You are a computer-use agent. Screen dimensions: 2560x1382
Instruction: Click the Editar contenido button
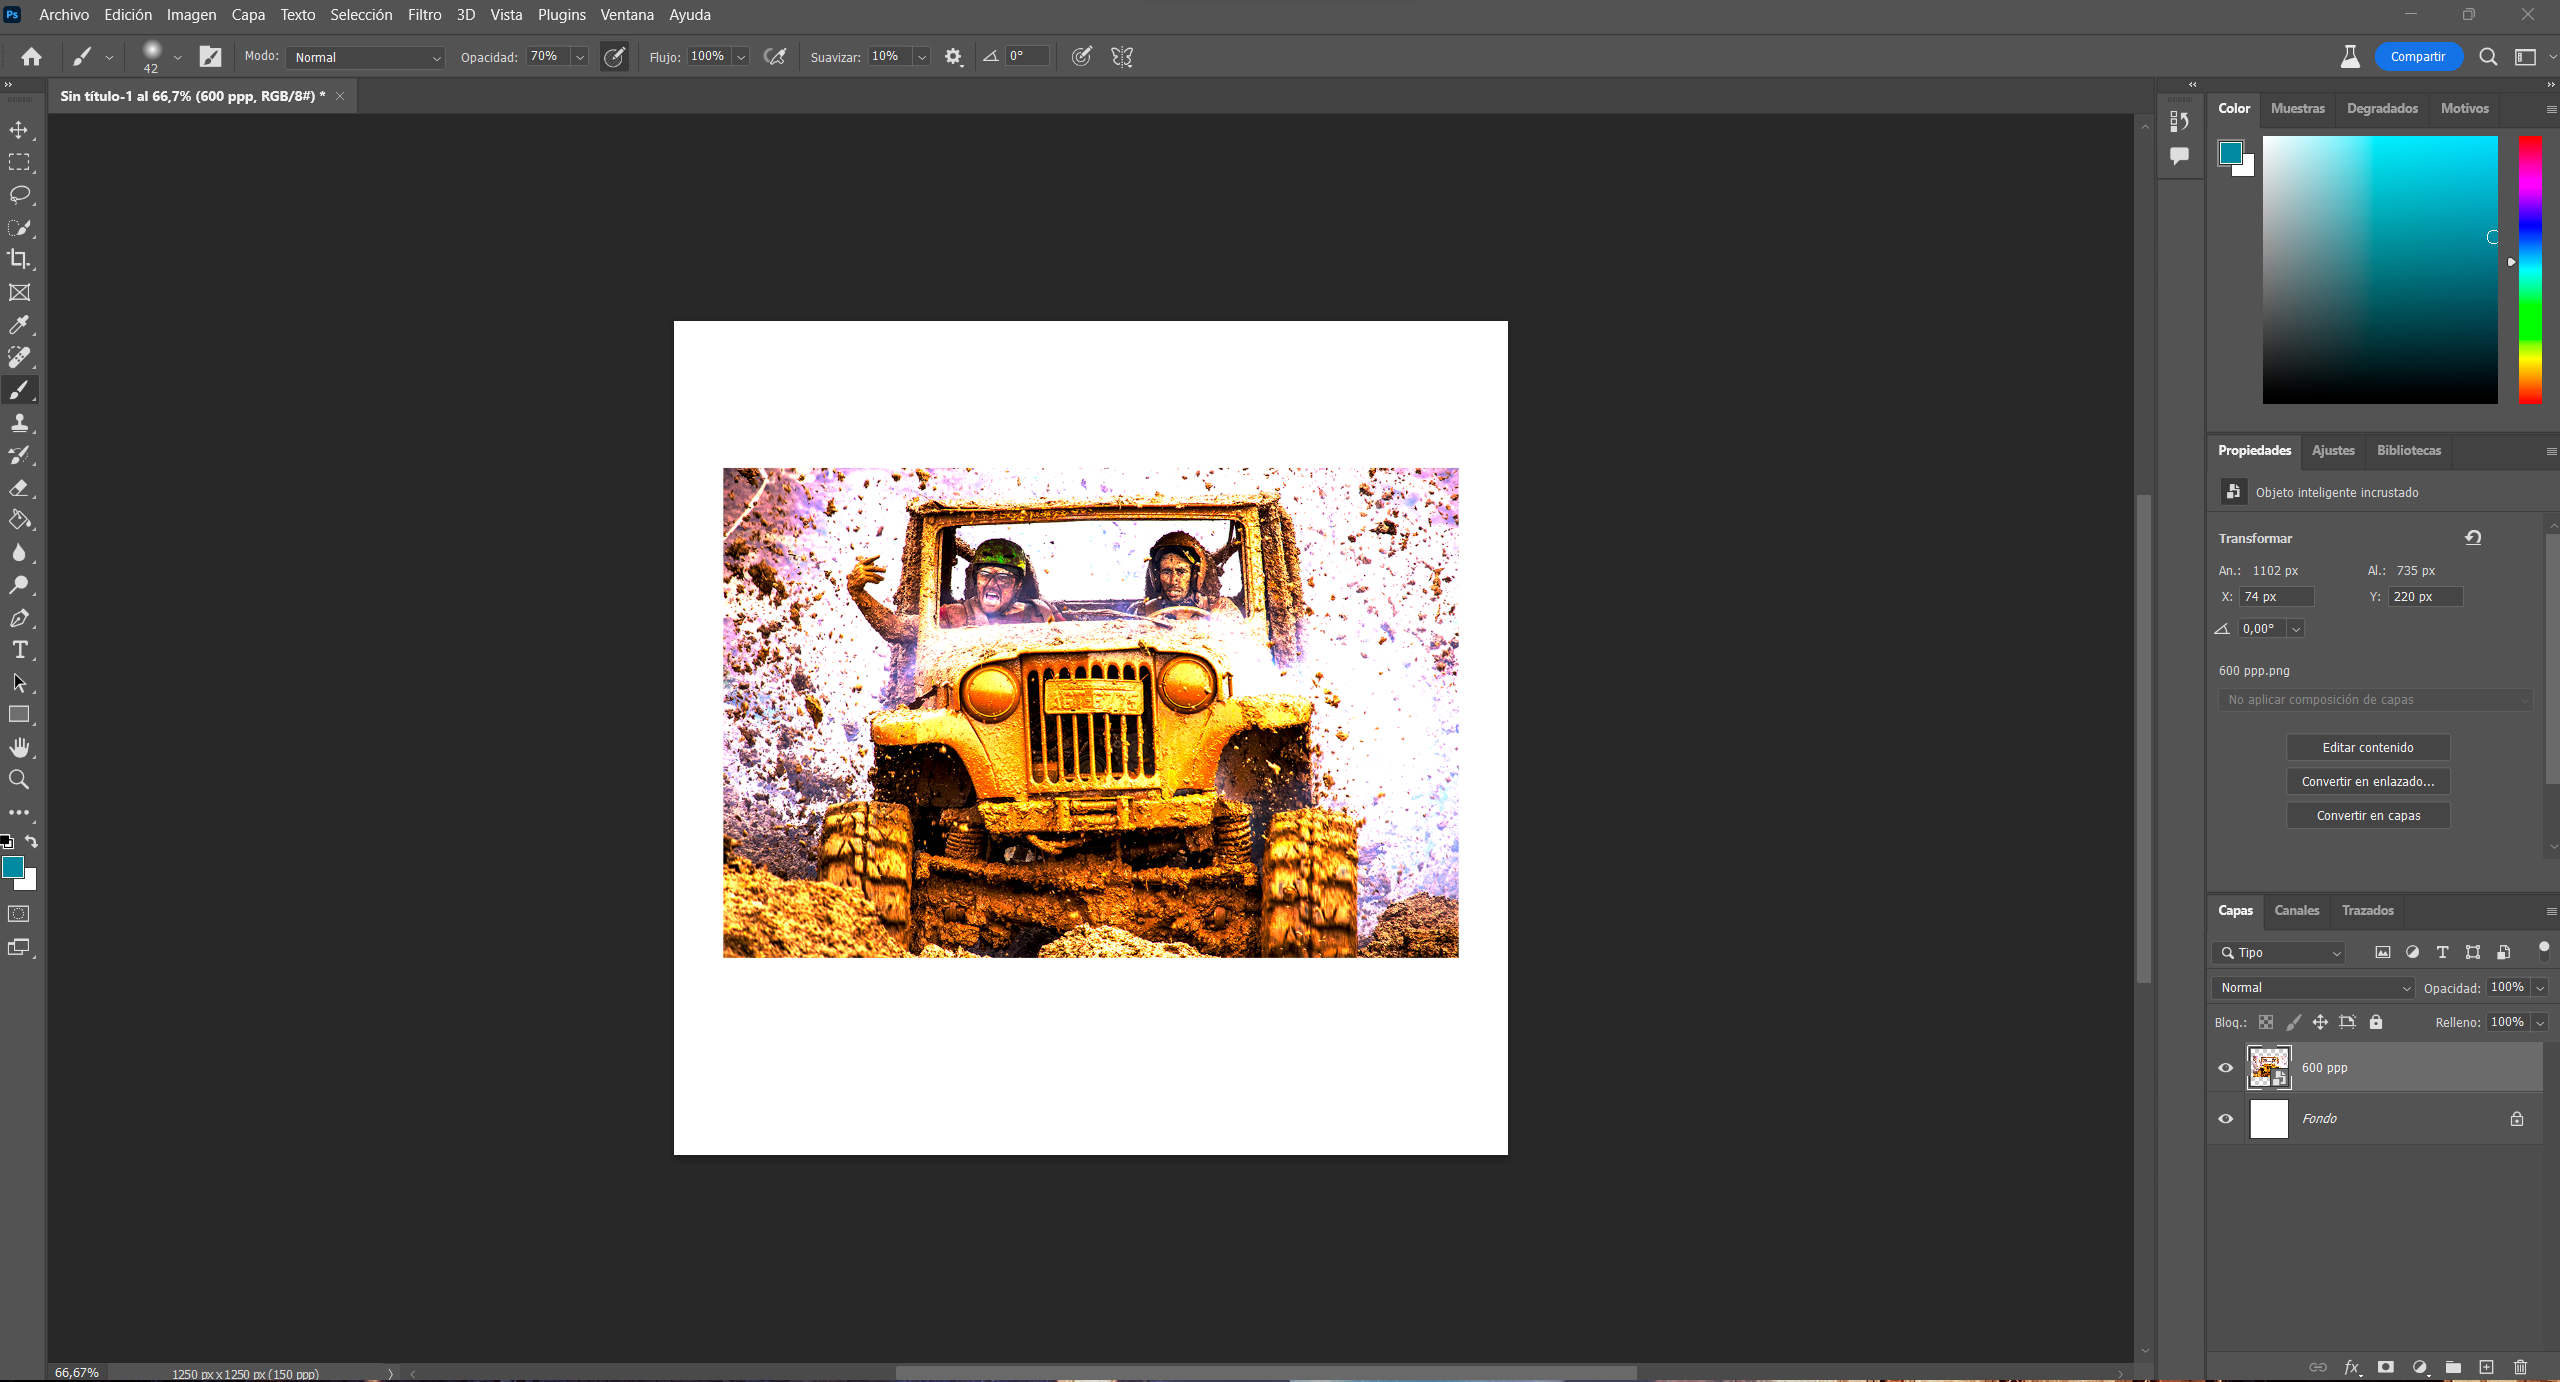pos(2368,747)
